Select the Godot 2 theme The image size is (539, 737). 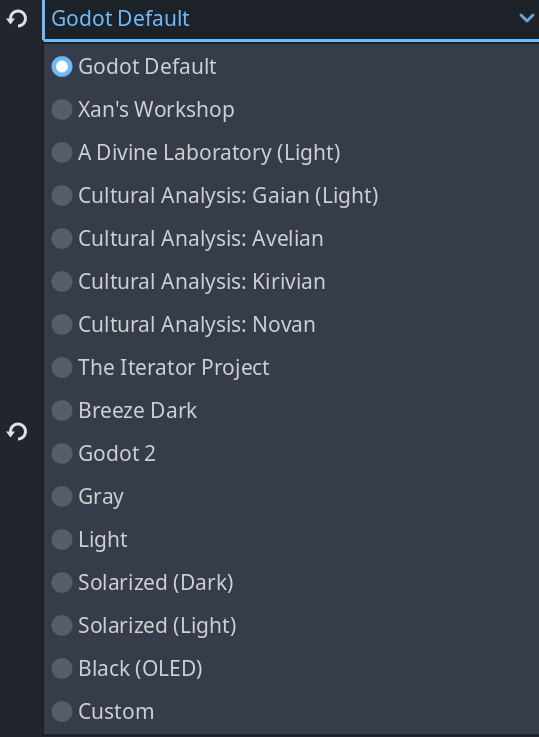coord(291,454)
